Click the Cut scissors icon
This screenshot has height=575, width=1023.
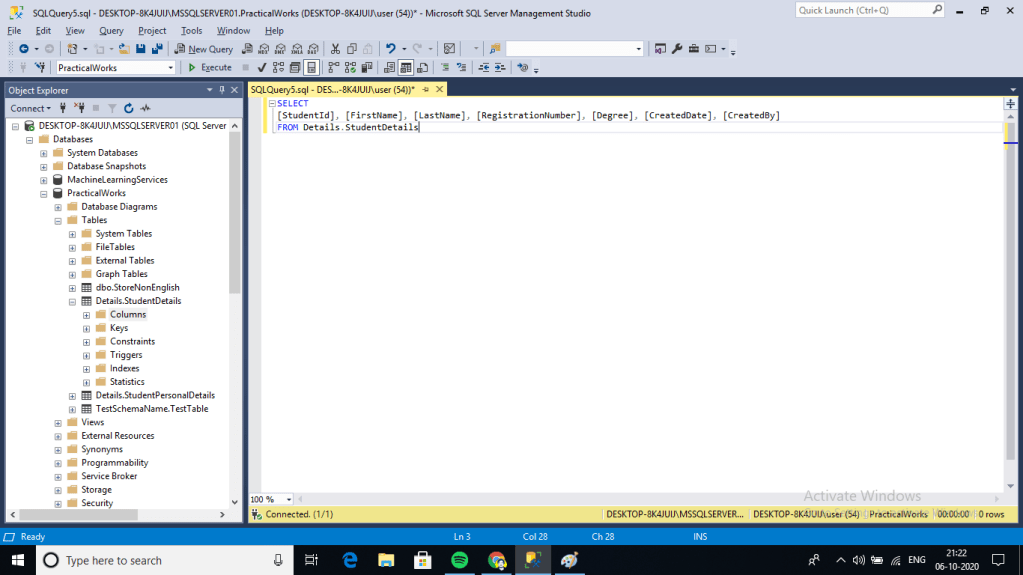pos(336,49)
